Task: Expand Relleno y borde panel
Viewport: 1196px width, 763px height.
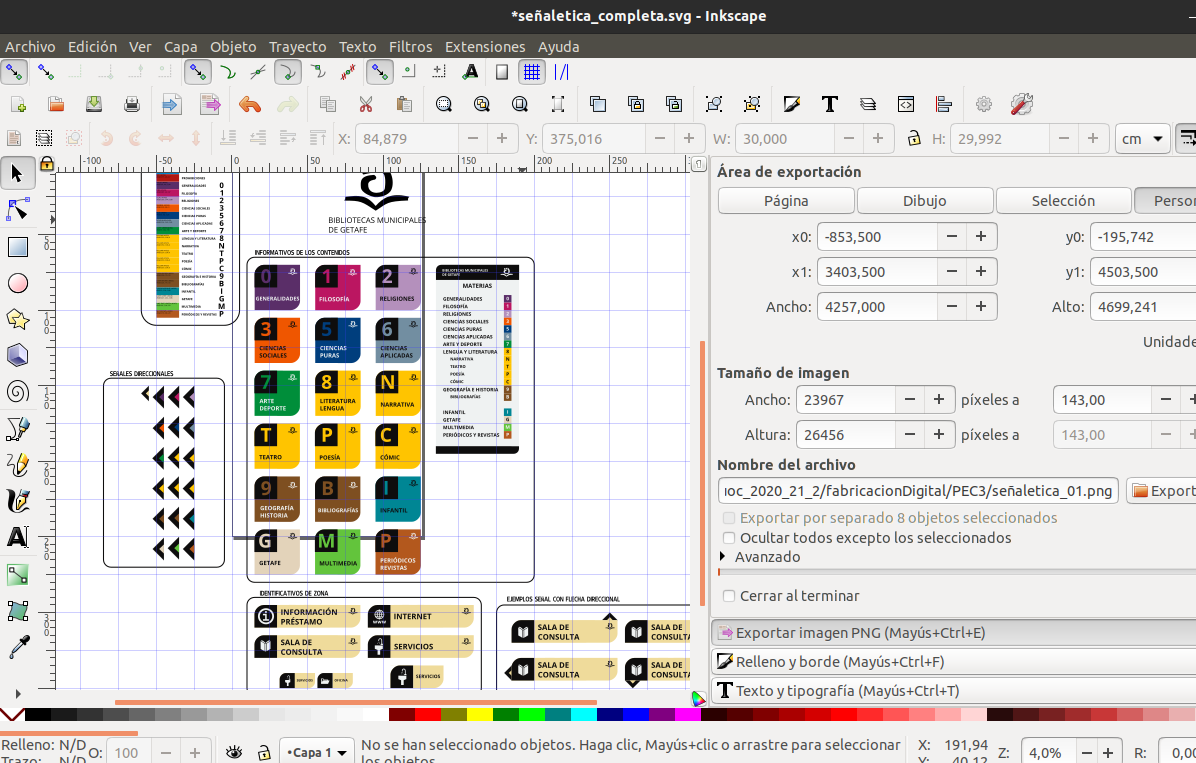Action: coord(953,662)
